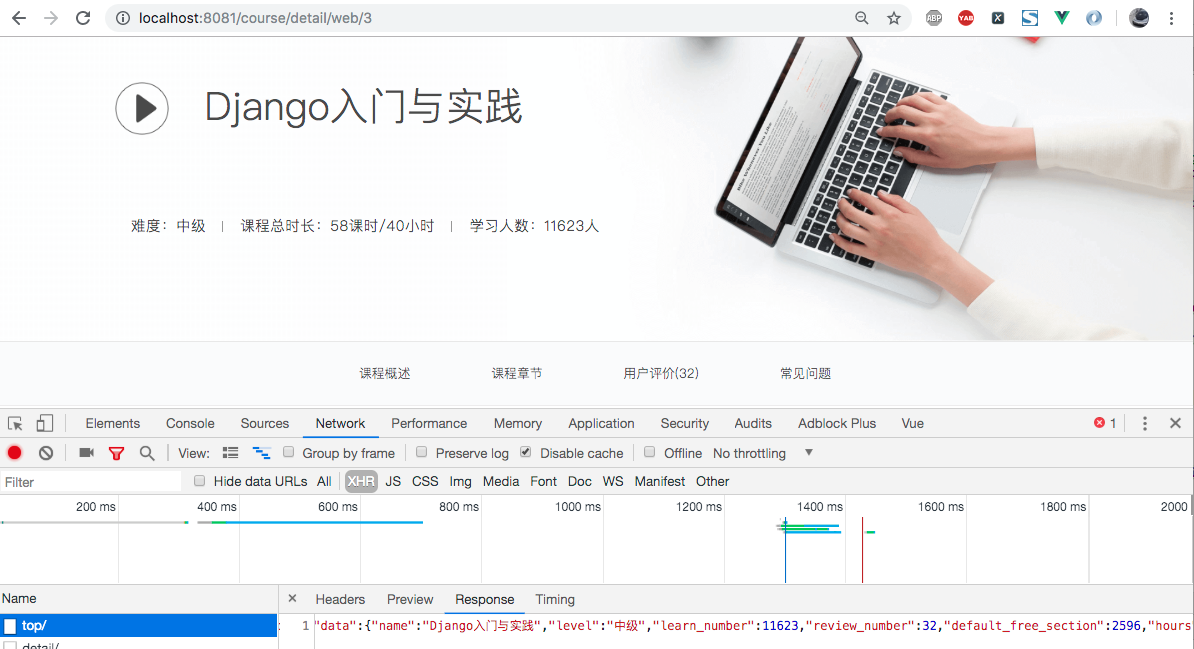Filter requests by JS
1194x649 pixels.
393,481
